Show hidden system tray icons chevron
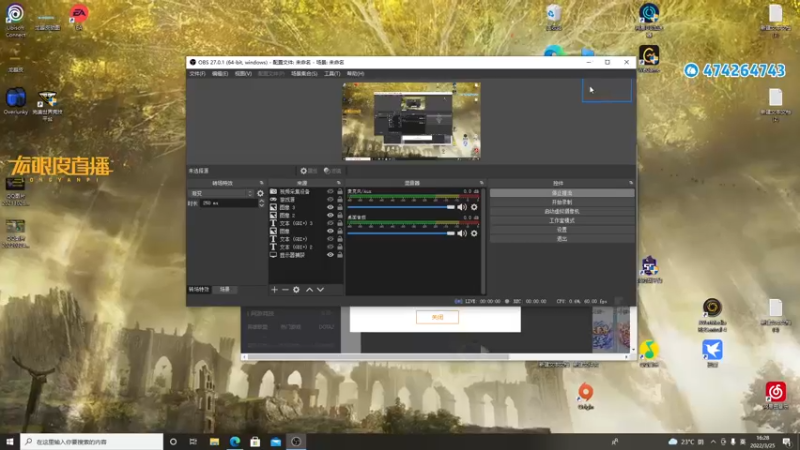The height and width of the screenshot is (450, 800). coord(713,442)
